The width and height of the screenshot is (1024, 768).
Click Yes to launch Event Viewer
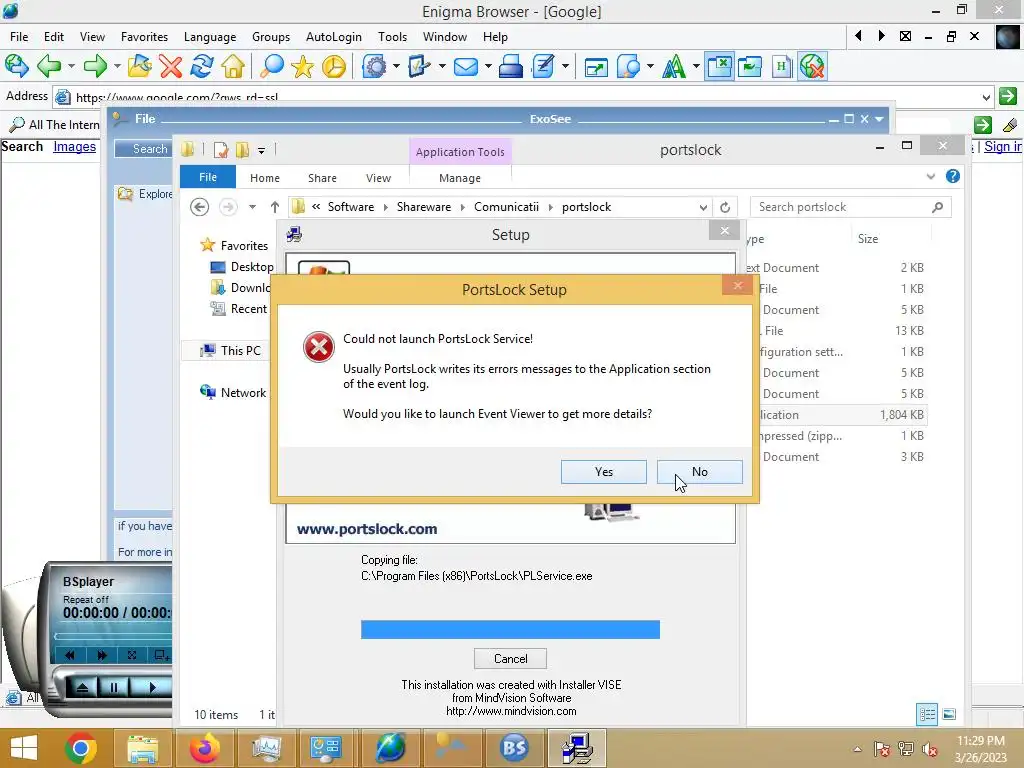[x=603, y=472]
